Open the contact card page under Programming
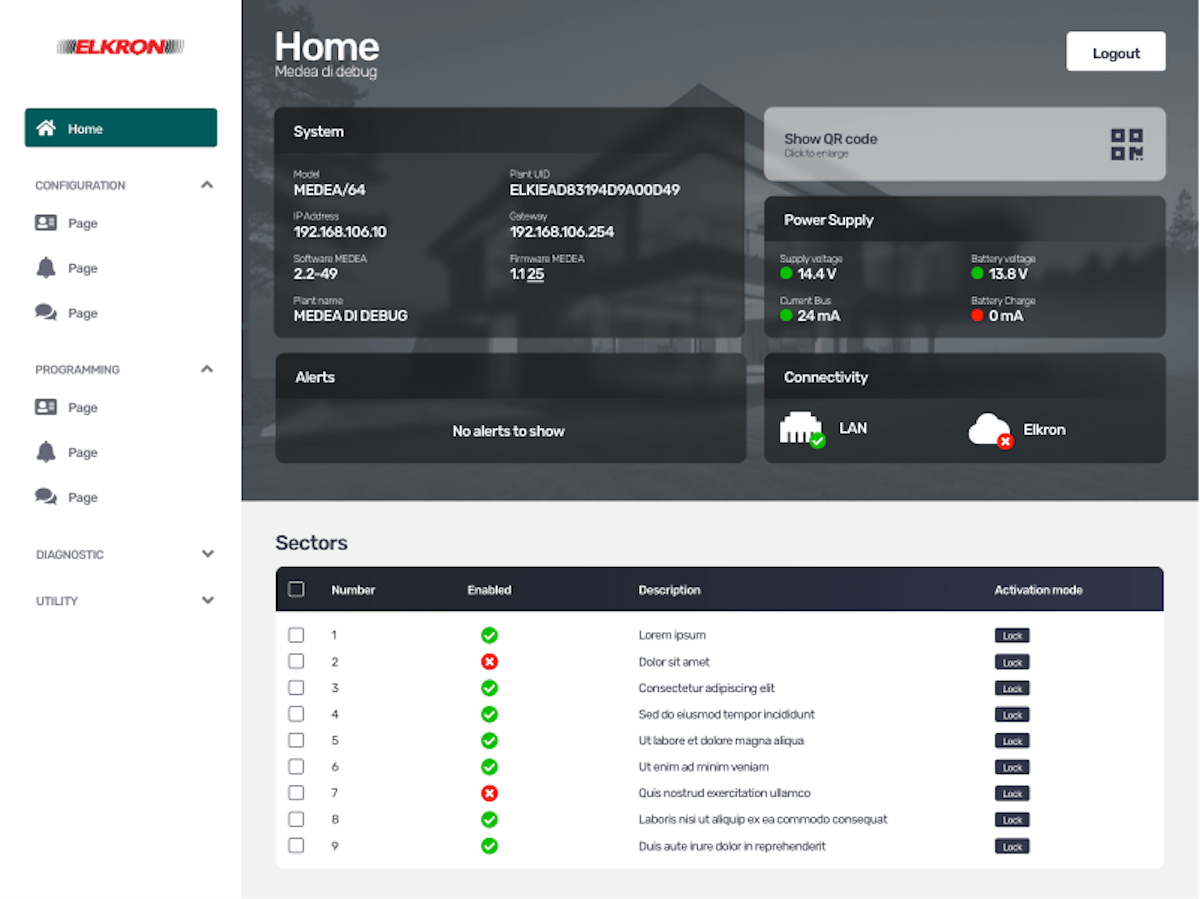1200x899 pixels. pos(46,407)
